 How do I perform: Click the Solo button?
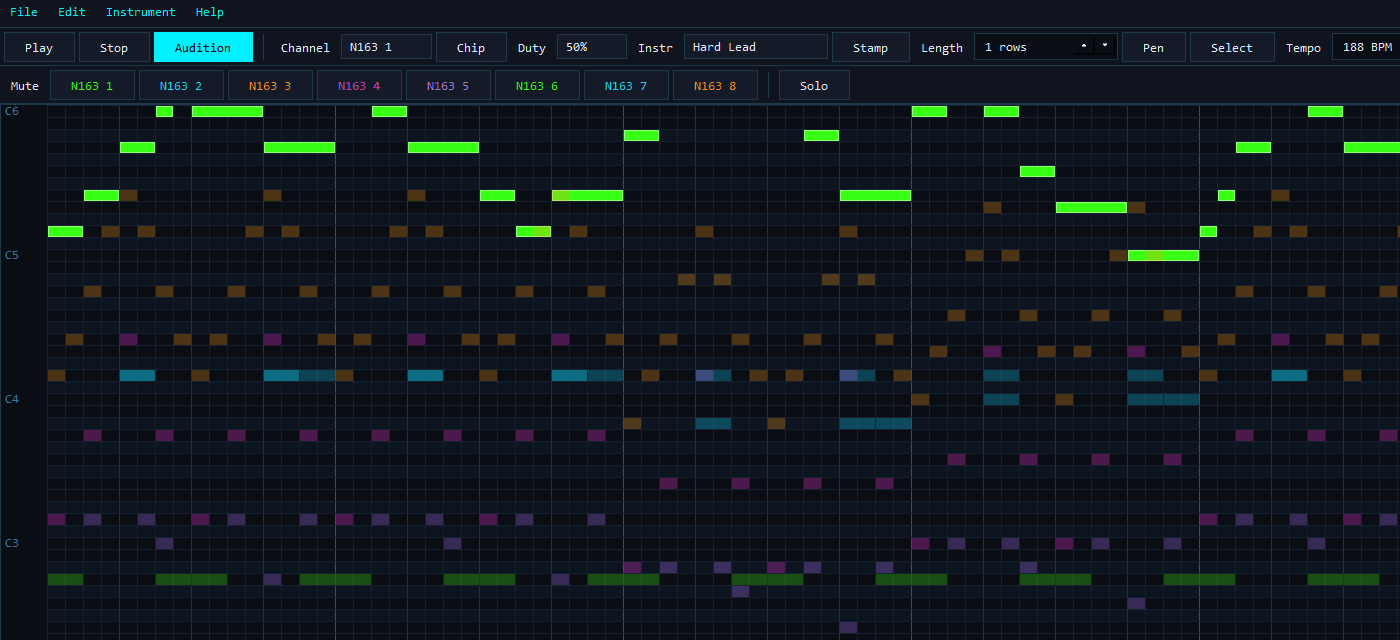[x=814, y=85]
